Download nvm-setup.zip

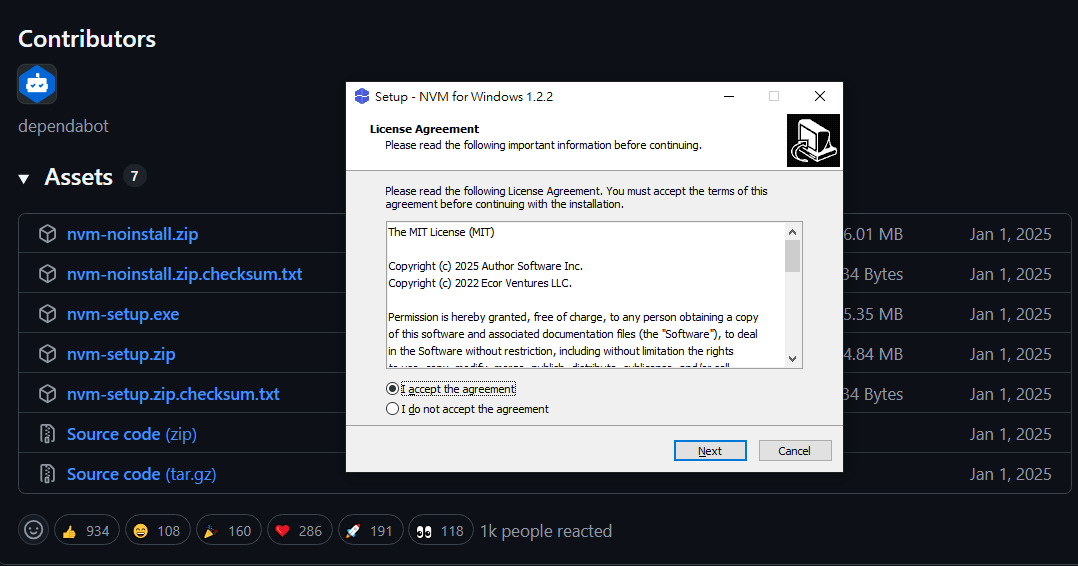121,353
